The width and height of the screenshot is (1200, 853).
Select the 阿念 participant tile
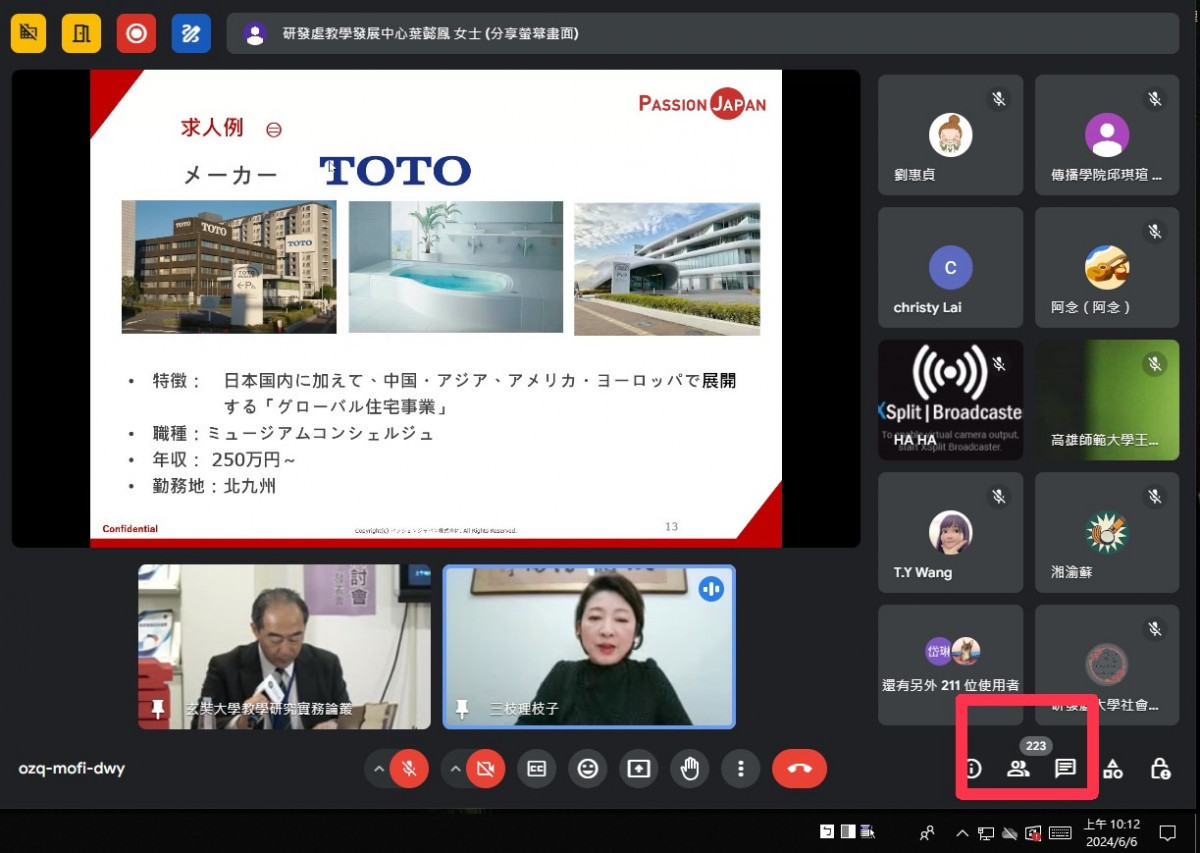(1107, 268)
